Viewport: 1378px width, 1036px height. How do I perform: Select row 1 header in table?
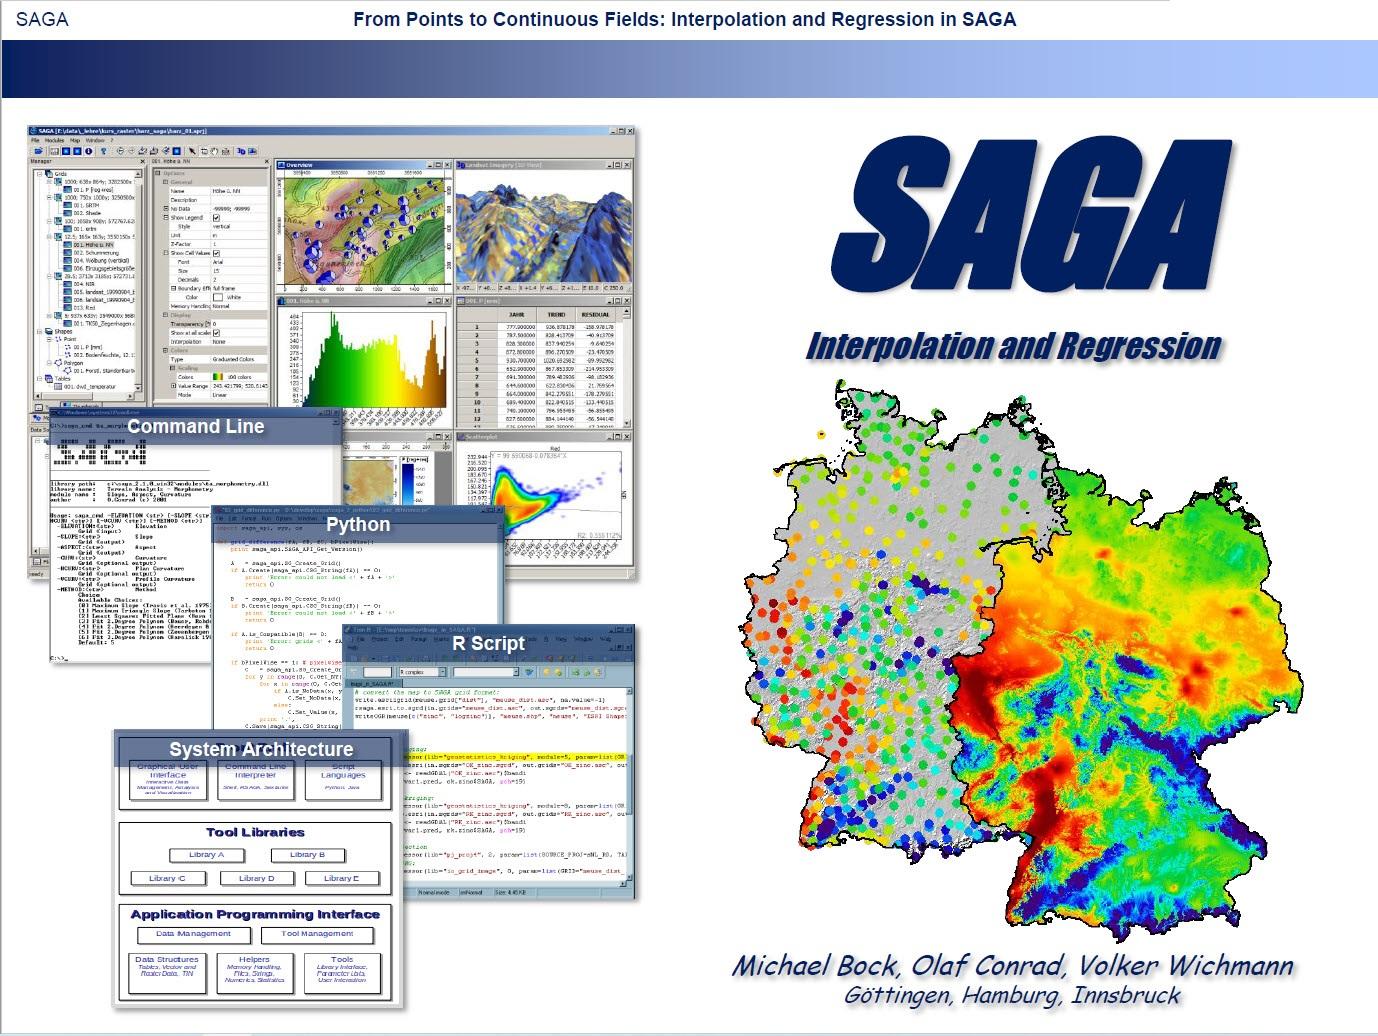(x=477, y=327)
